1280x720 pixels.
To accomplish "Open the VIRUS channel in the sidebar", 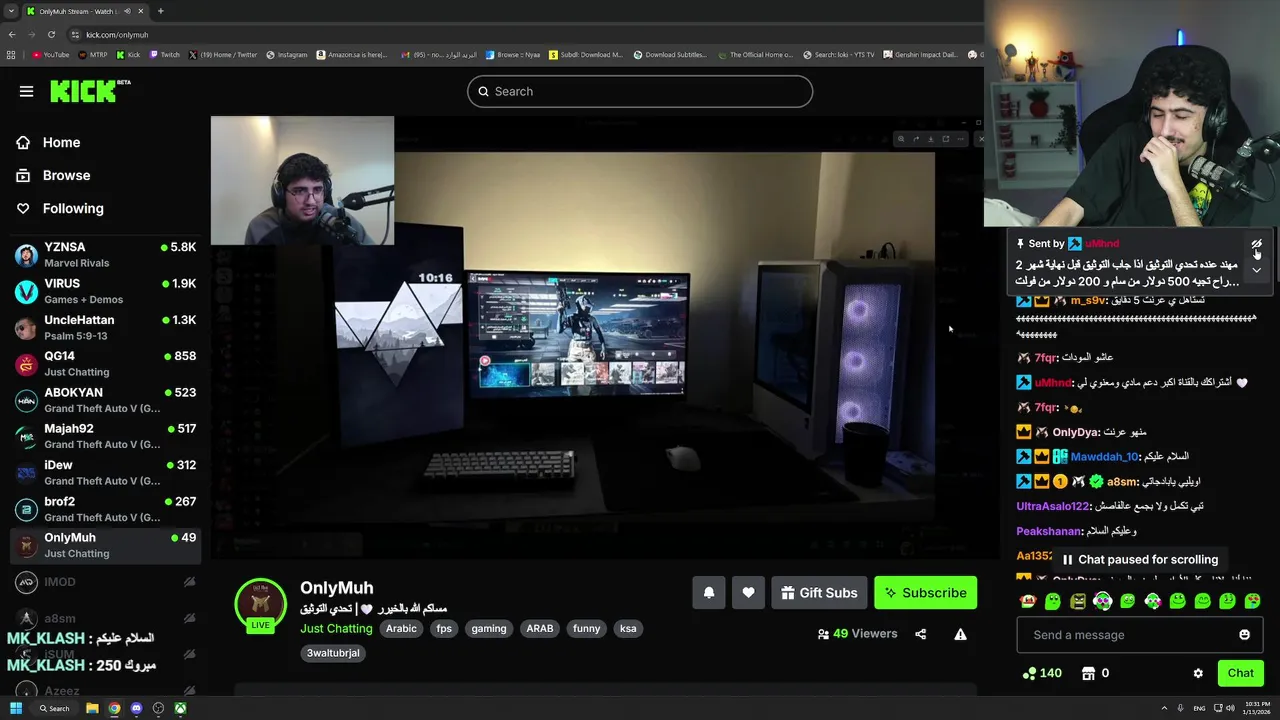I will pos(105,291).
